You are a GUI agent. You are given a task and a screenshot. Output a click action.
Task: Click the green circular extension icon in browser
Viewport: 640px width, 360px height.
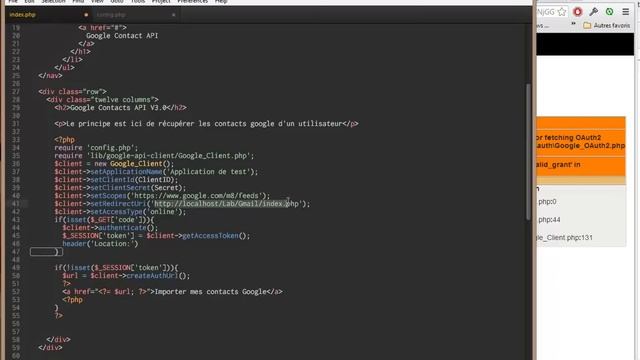point(609,12)
